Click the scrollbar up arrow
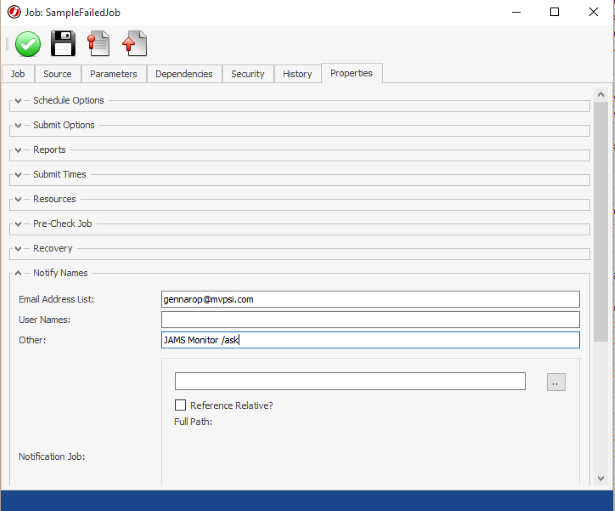The height and width of the screenshot is (511, 615). [x=600, y=95]
